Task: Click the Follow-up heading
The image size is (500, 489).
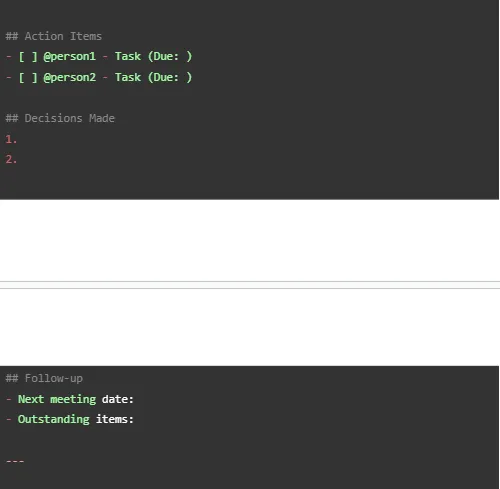Action: pos(44,378)
